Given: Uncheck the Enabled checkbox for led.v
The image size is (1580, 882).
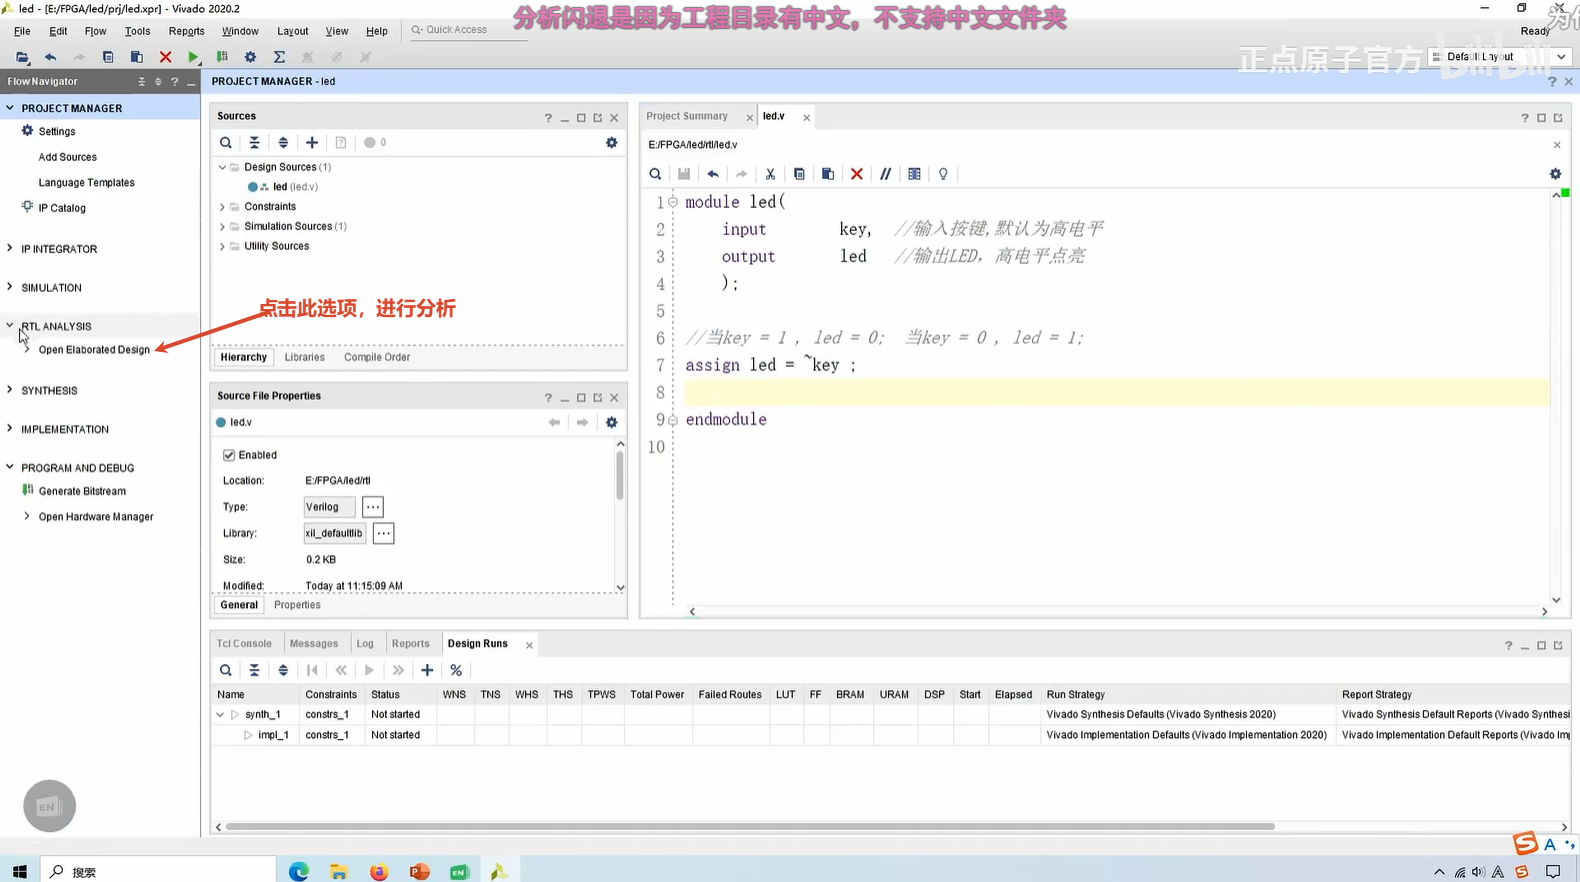Looking at the screenshot, I should tap(229, 455).
